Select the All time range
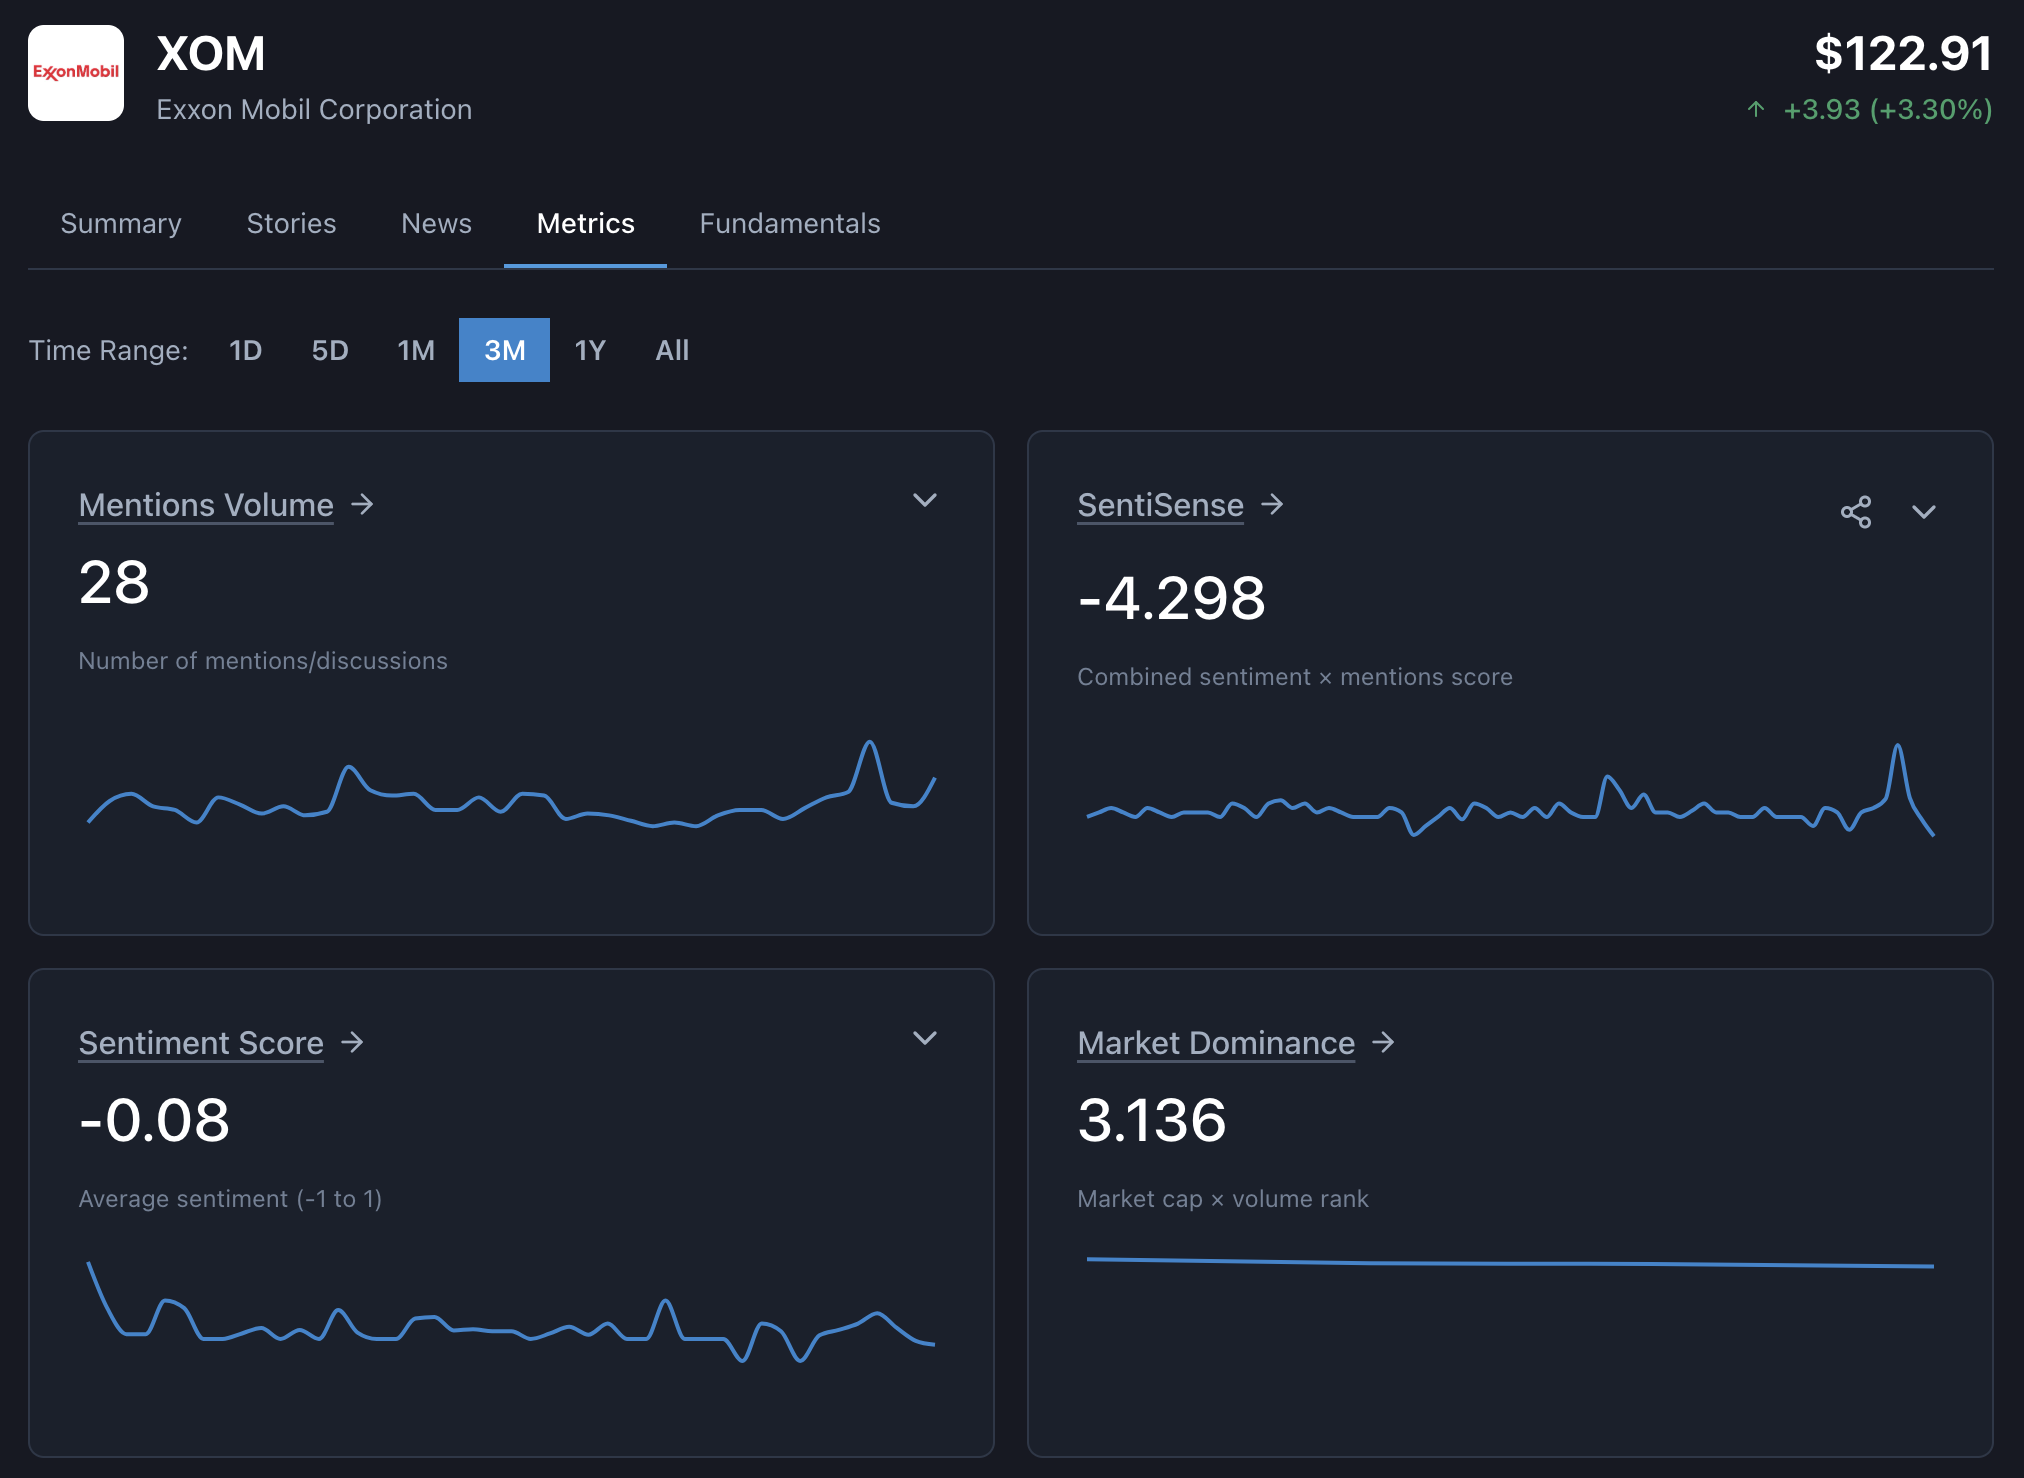The height and width of the screenshot is (1478, 2024). pos(672,350)
